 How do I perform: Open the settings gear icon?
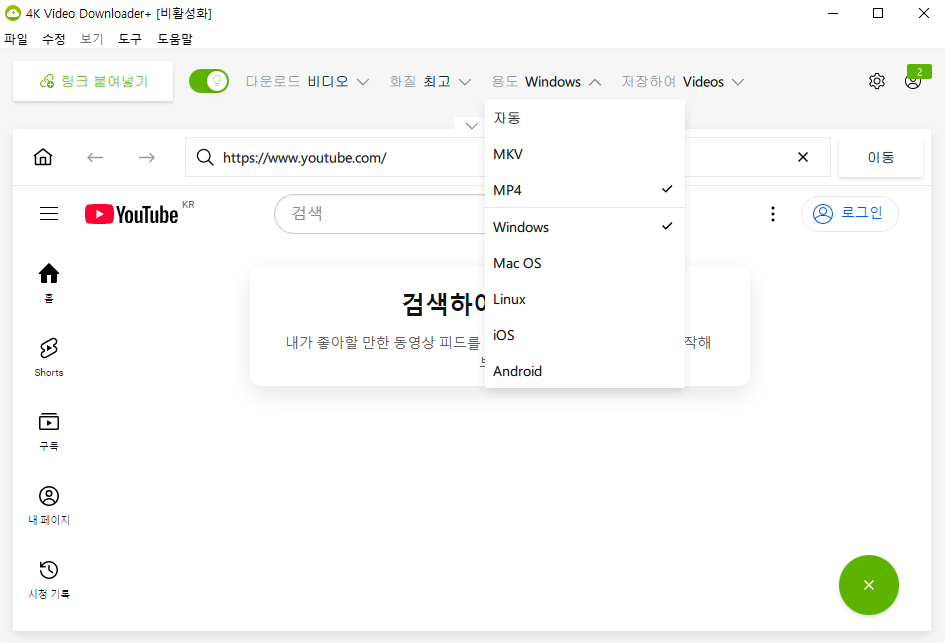click(877, 81)
